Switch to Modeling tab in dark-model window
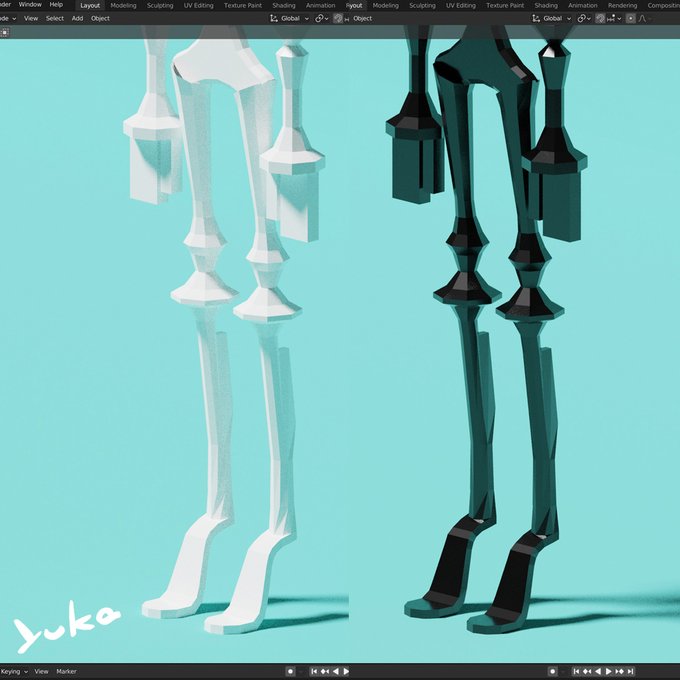680x680 pixels. (x=386, y=6)
